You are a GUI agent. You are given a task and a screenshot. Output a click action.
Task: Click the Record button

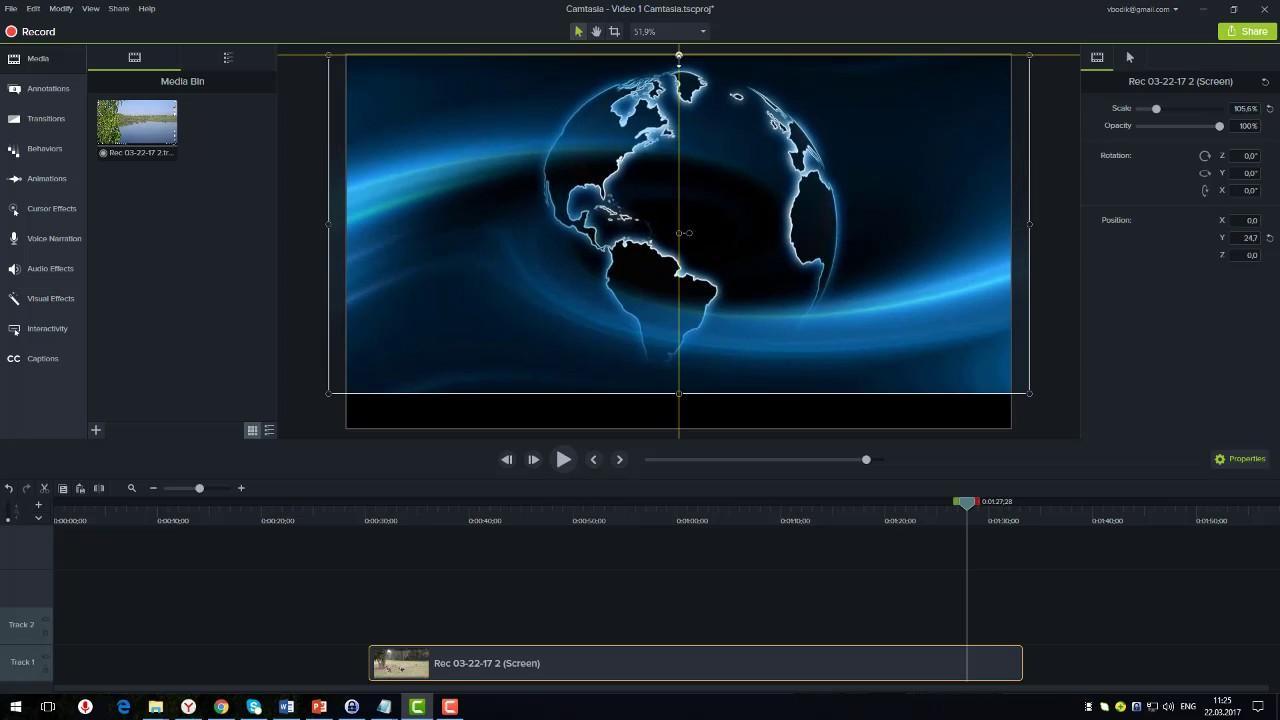pos(30,32)
